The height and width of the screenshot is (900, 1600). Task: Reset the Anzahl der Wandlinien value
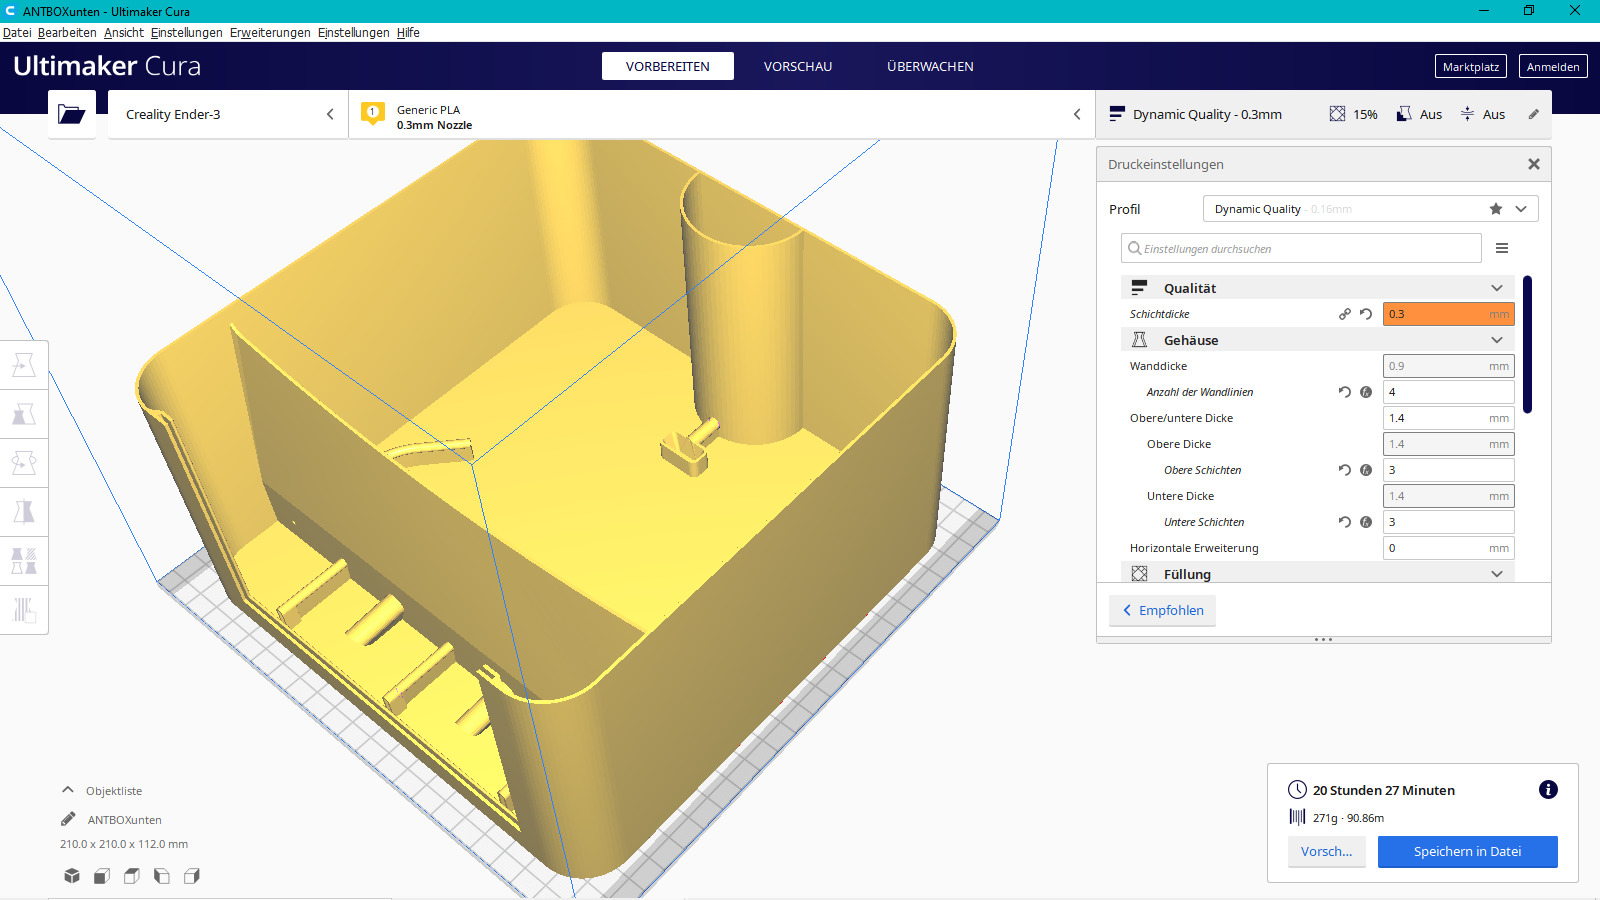pos(1345,392)
